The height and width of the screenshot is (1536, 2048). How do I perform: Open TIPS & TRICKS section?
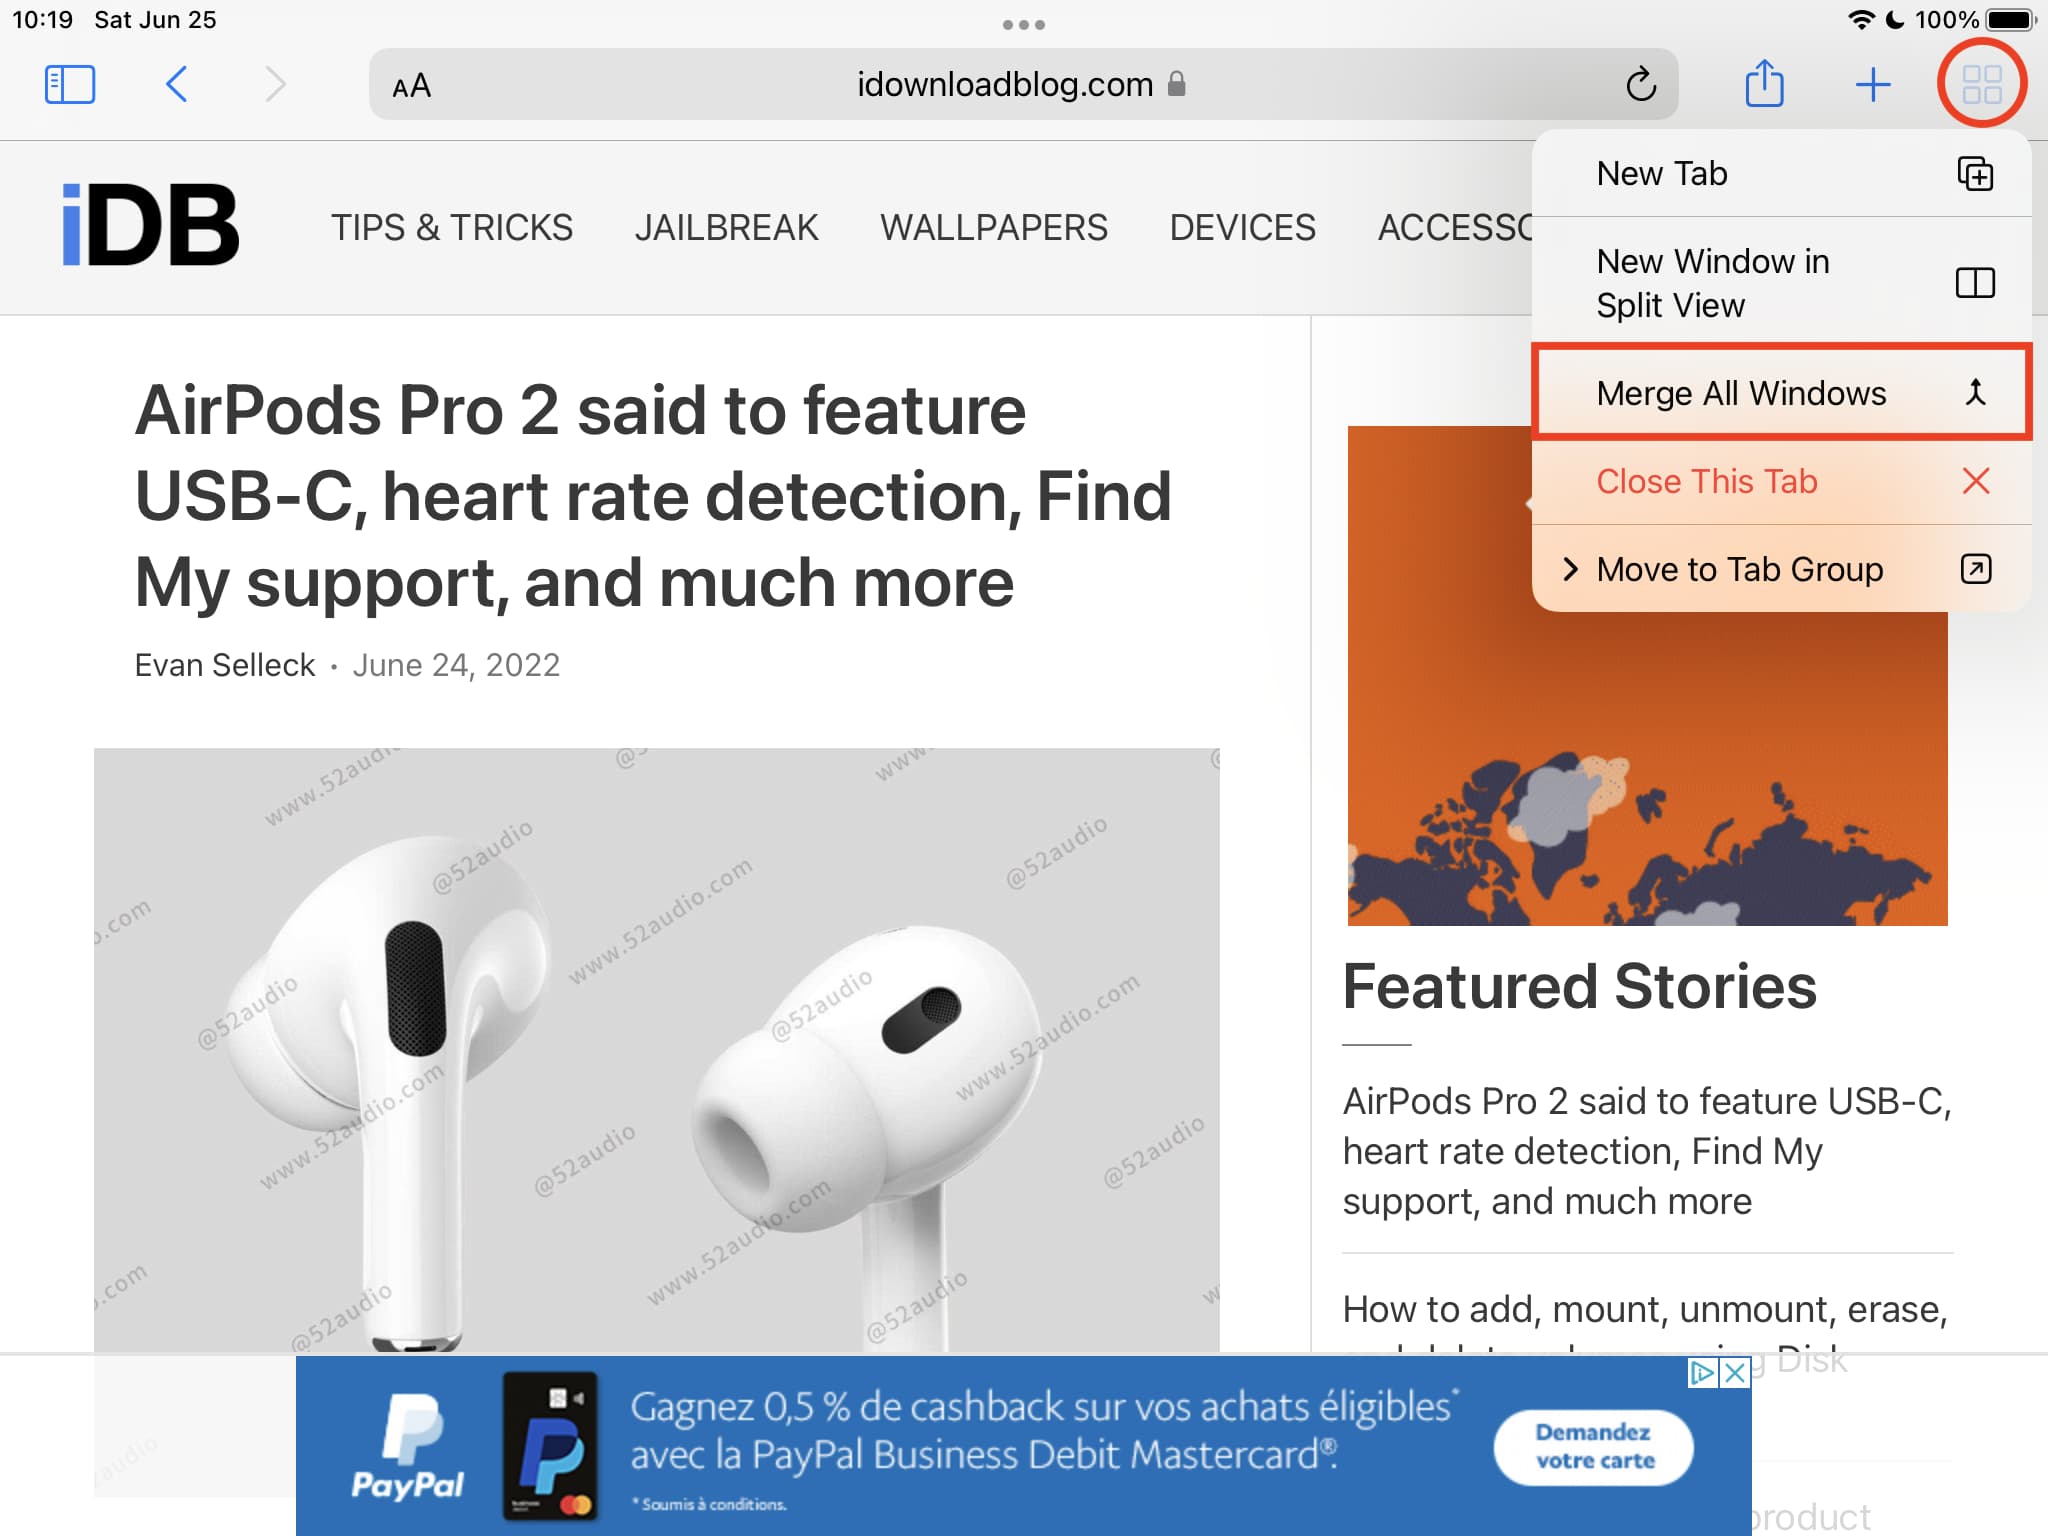(452, 227)
